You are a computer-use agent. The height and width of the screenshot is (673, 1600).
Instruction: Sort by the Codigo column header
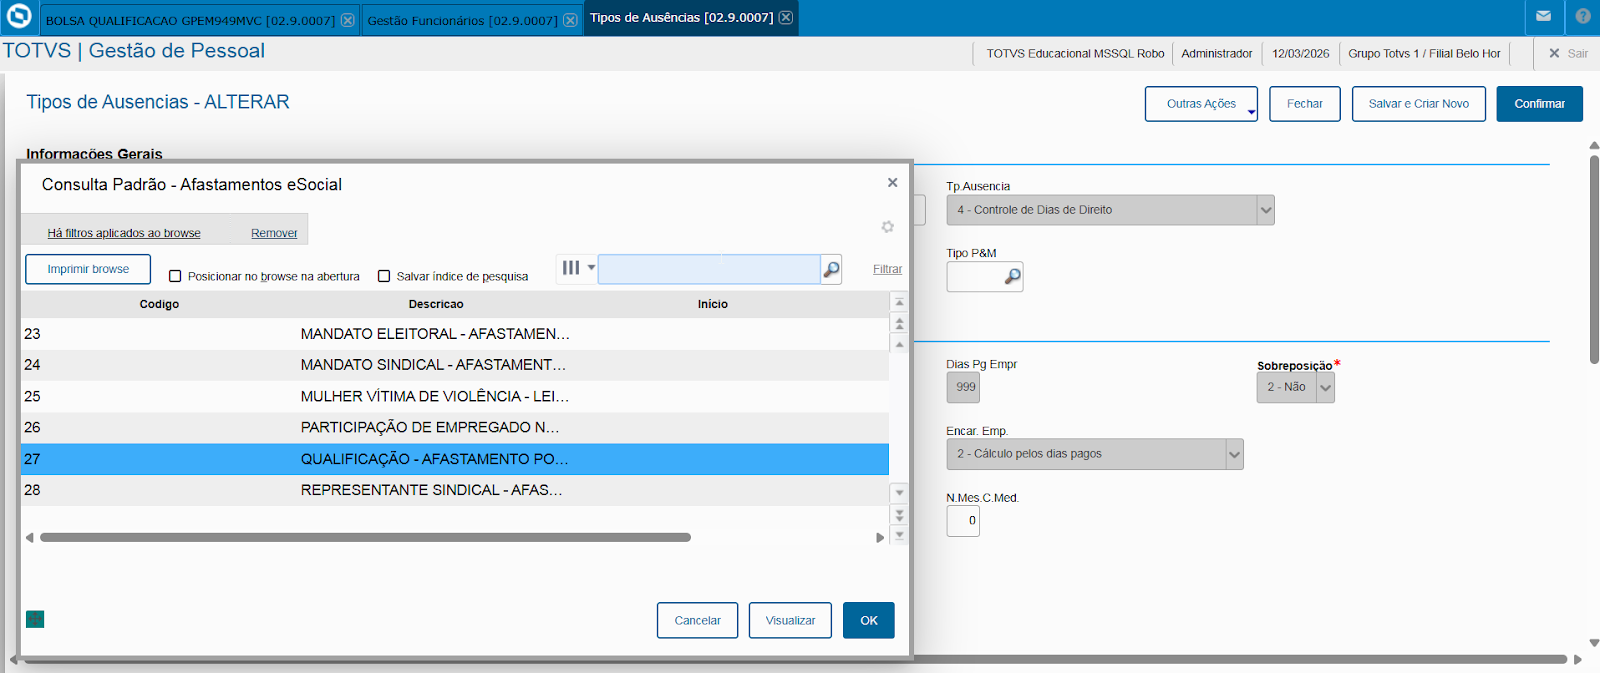click(x=159, y=304)
